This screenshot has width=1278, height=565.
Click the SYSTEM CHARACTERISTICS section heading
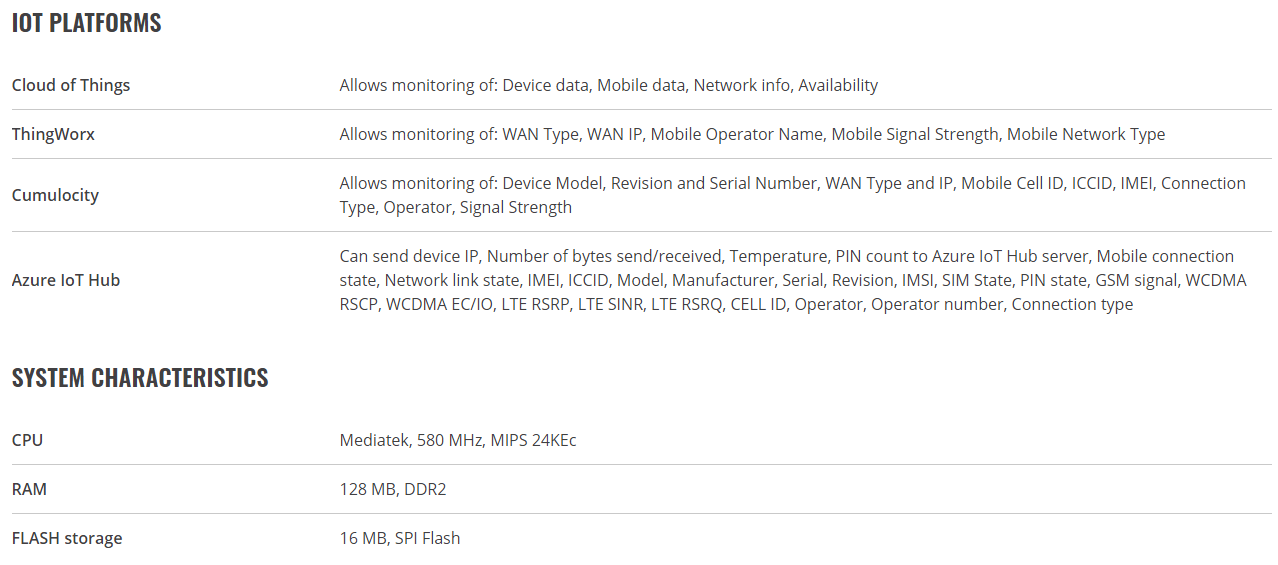[140, 378]
